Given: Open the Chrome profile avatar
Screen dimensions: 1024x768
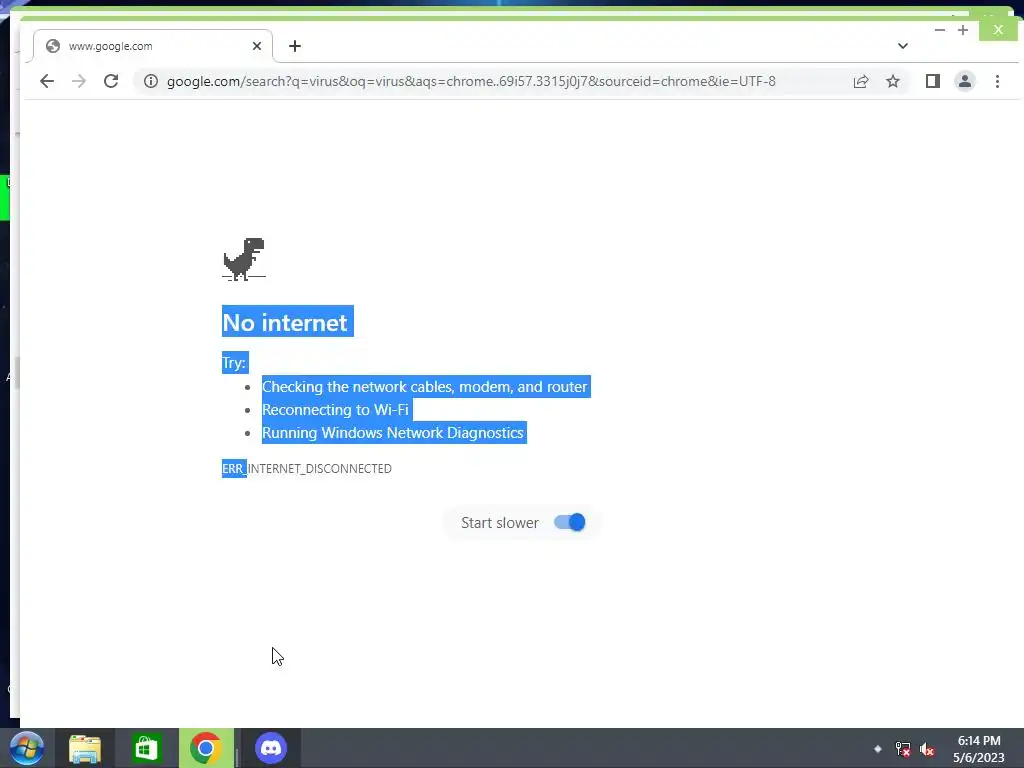Looking at the screenshot, I should [x=965, y=81].
